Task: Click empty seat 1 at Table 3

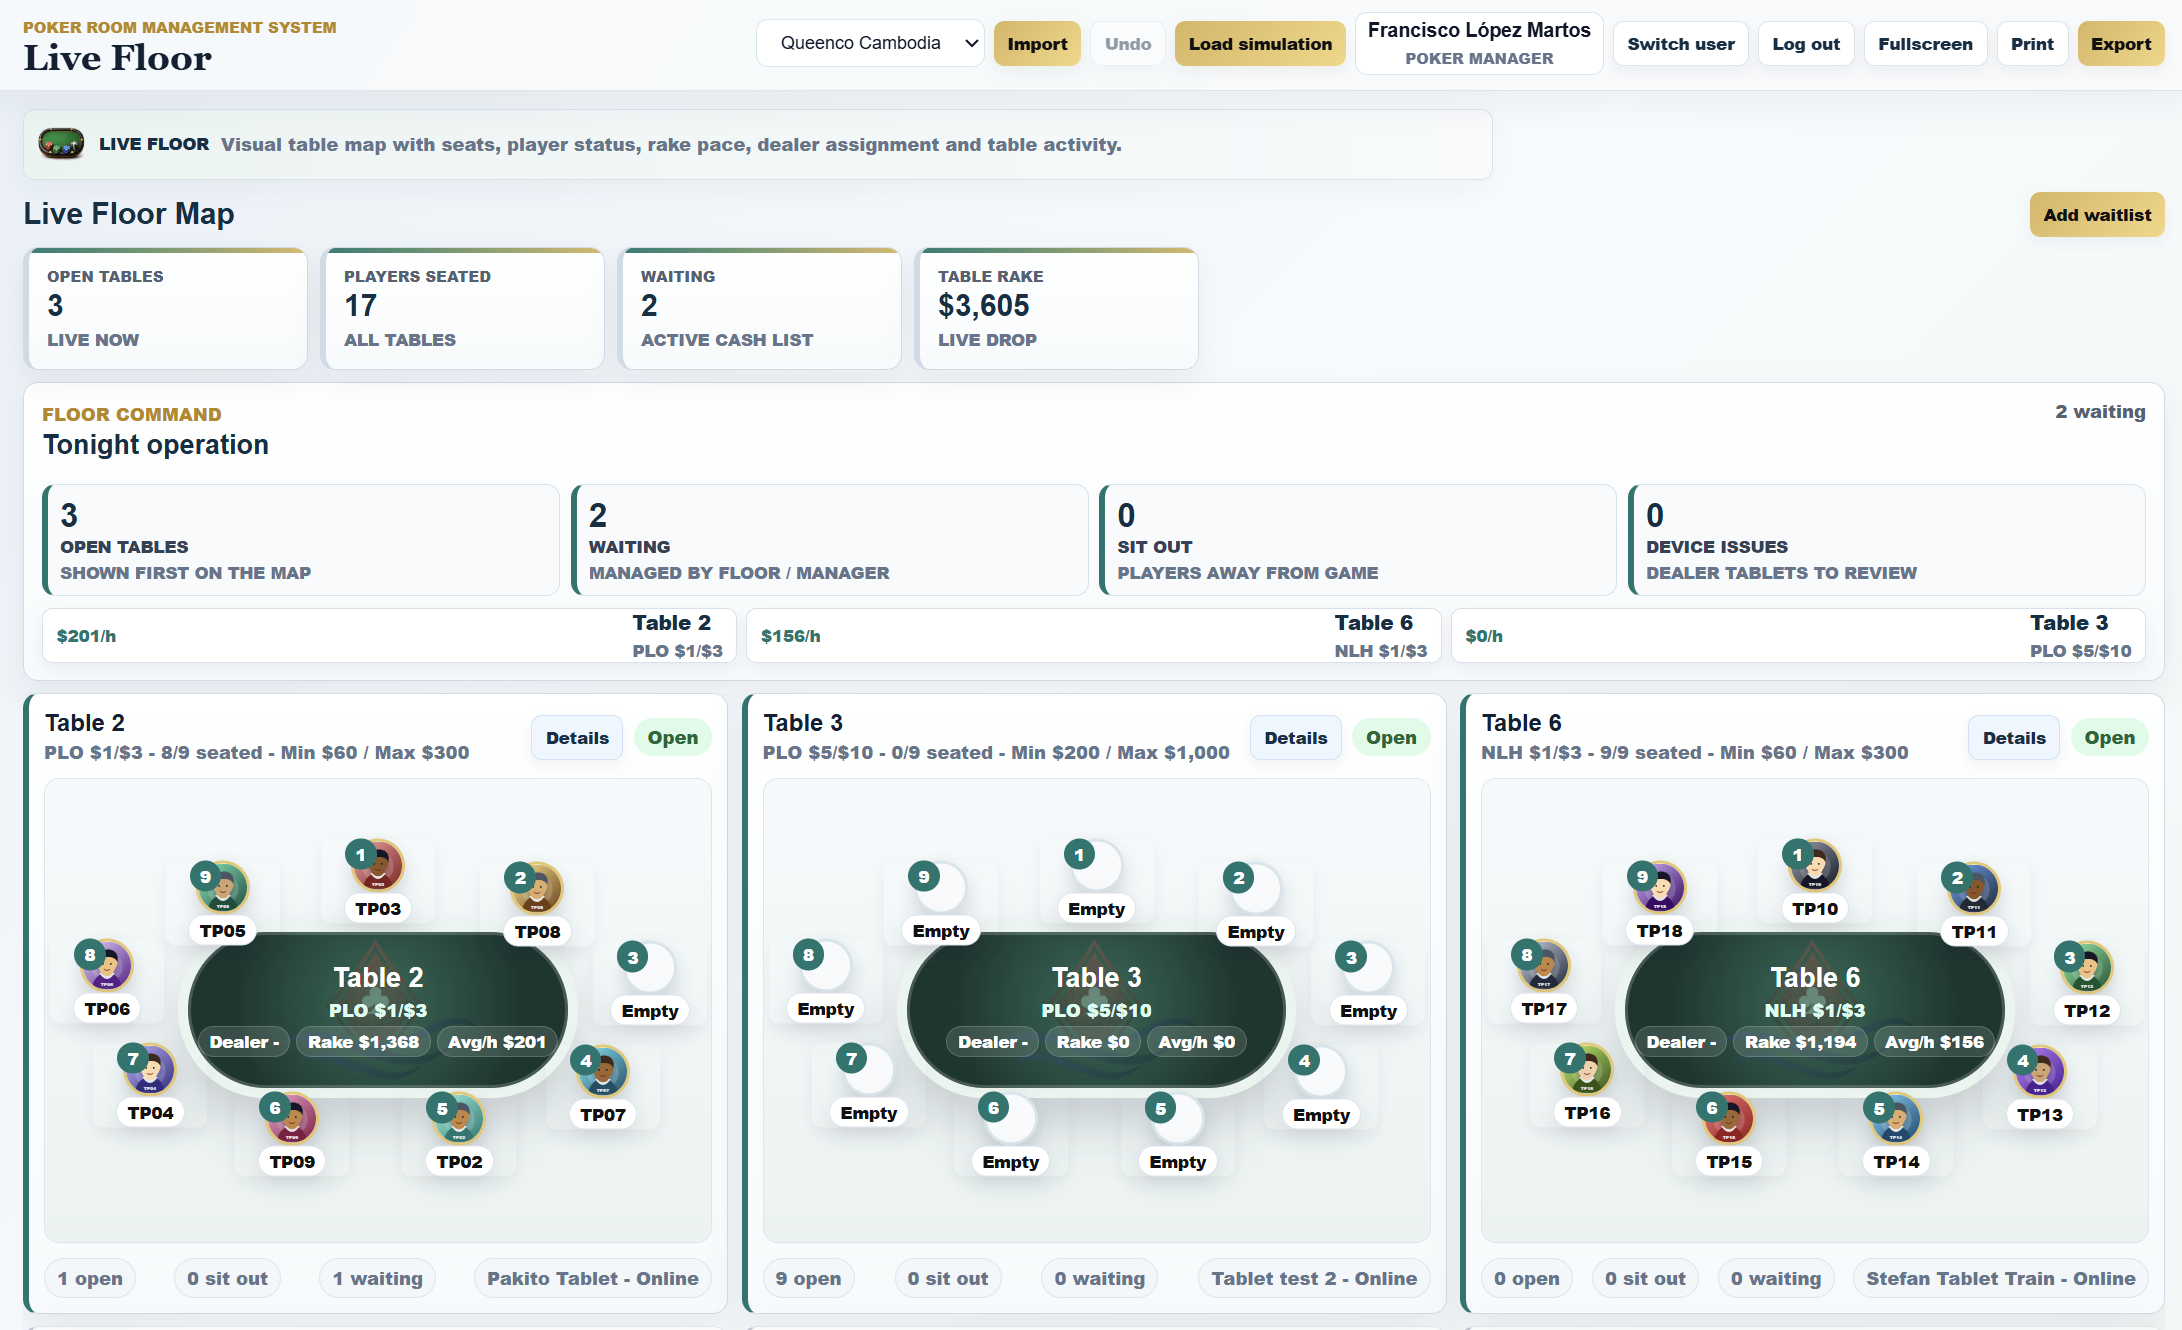Action: pyautogui.click(x=1096, y=866)
